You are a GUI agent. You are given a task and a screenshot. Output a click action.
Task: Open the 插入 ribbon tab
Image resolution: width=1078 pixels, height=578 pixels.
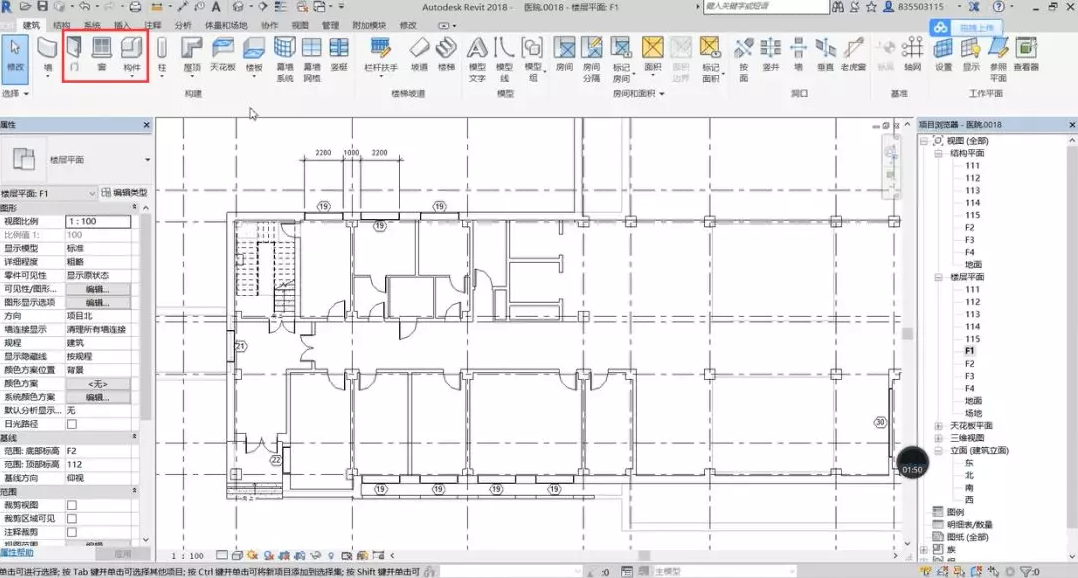pyautogui.click(x=122, y=25)
